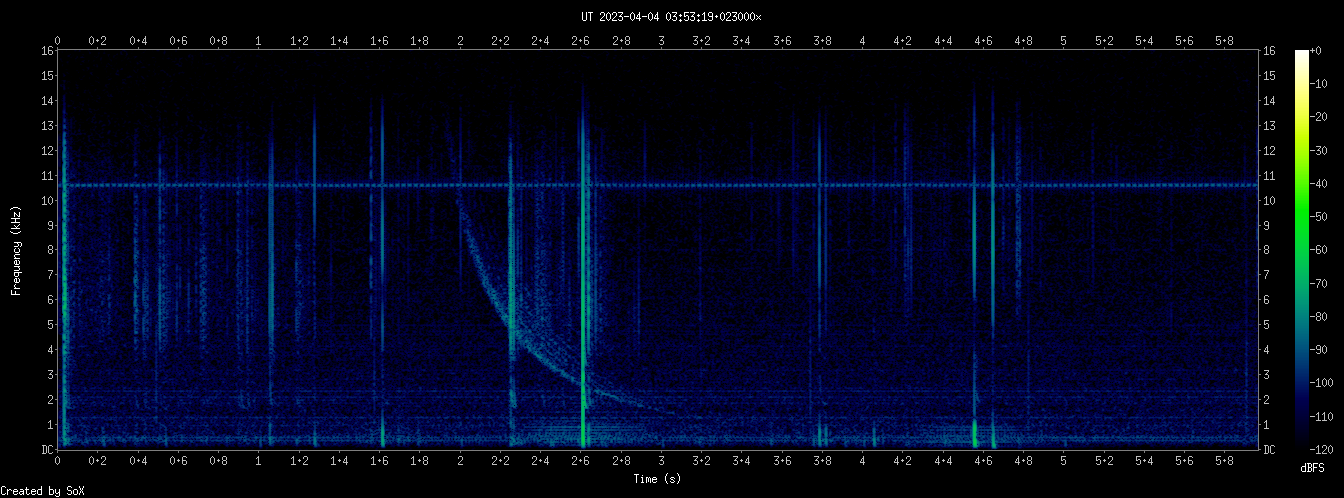Click '11' on the left frequency axis
1344x498 pixels.
(x=46, y=175)
